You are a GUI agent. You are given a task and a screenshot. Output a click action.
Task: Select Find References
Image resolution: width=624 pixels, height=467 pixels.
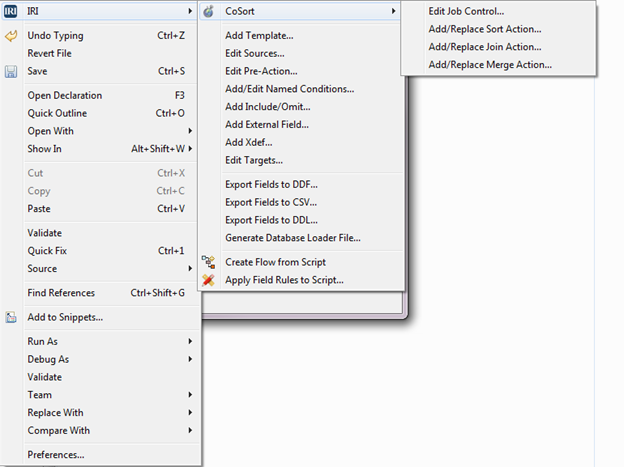click(101, 293)
